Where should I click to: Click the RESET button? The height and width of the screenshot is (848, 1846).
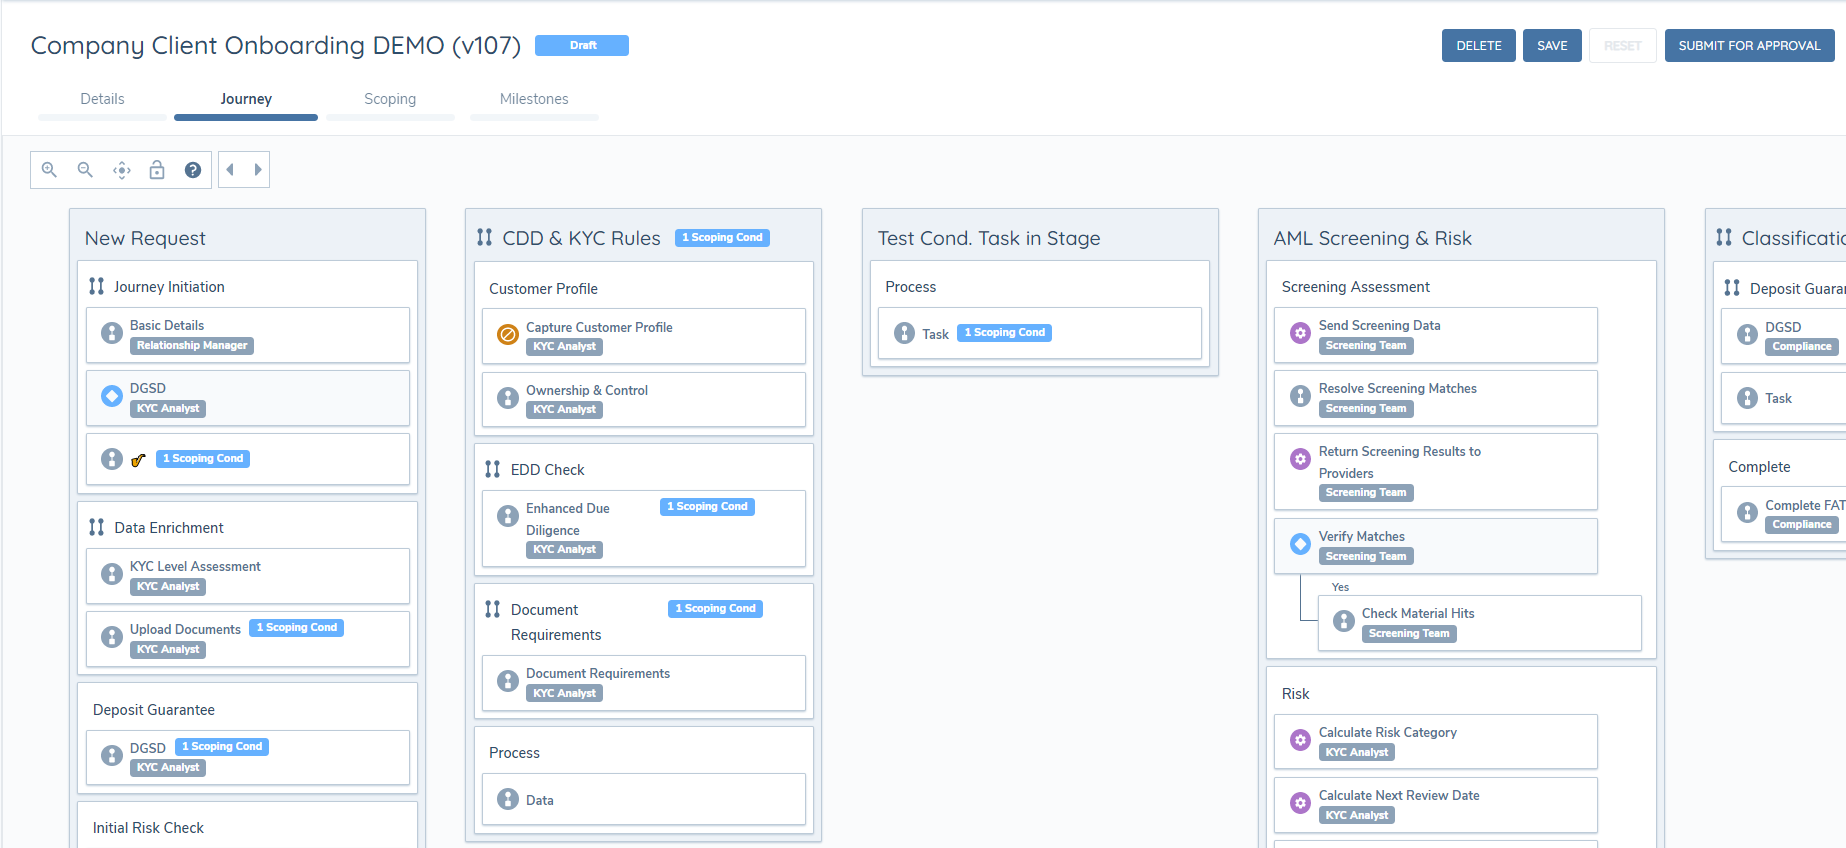click(1622, 46)
